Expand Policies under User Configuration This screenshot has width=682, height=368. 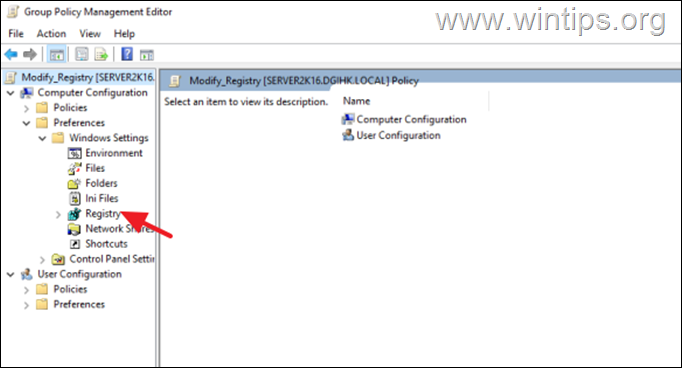click(27, 290)
